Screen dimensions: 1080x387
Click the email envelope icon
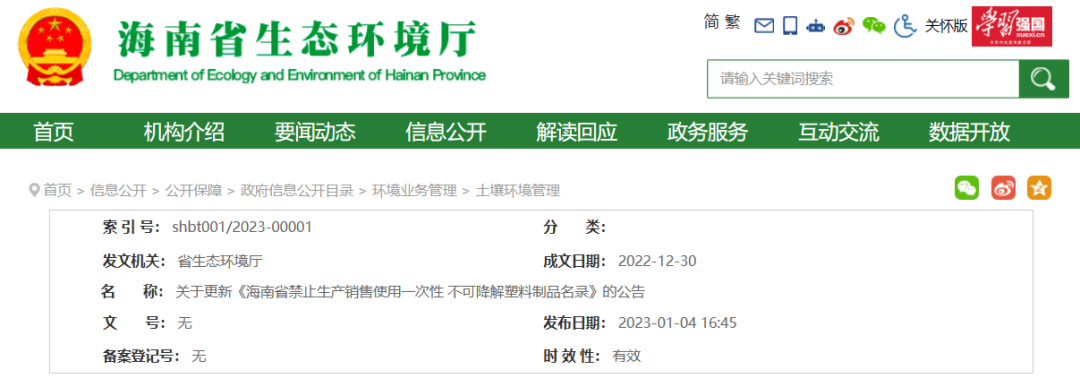click(x=765, y=26)
